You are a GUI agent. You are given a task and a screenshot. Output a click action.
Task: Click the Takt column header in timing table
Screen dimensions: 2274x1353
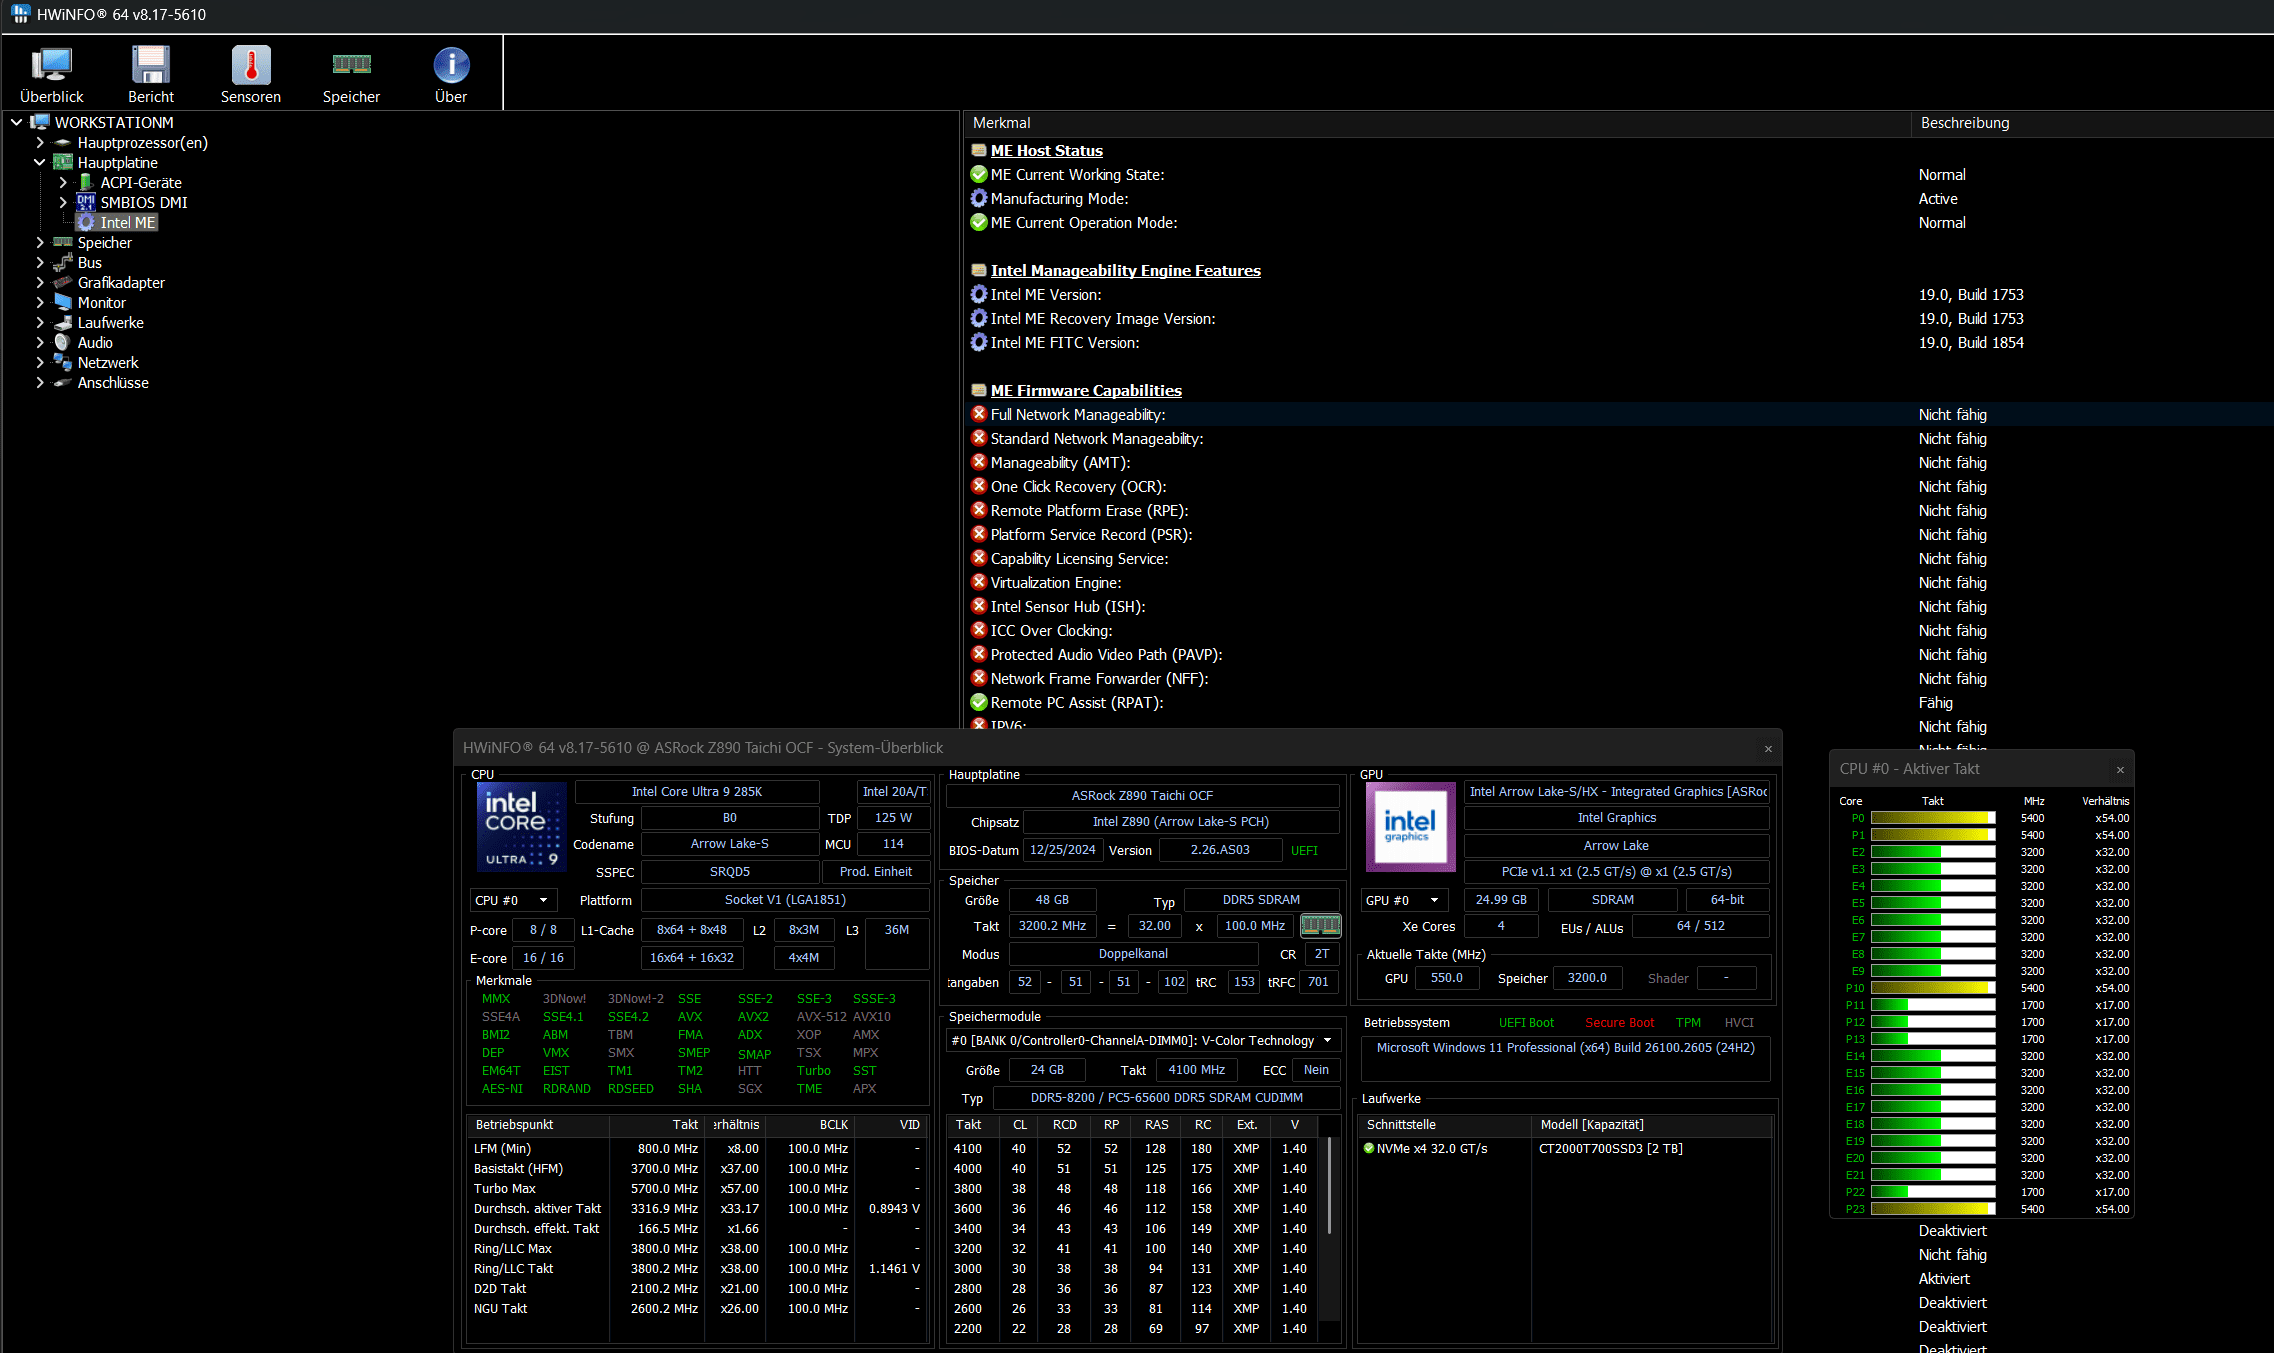coord(968,1125)
